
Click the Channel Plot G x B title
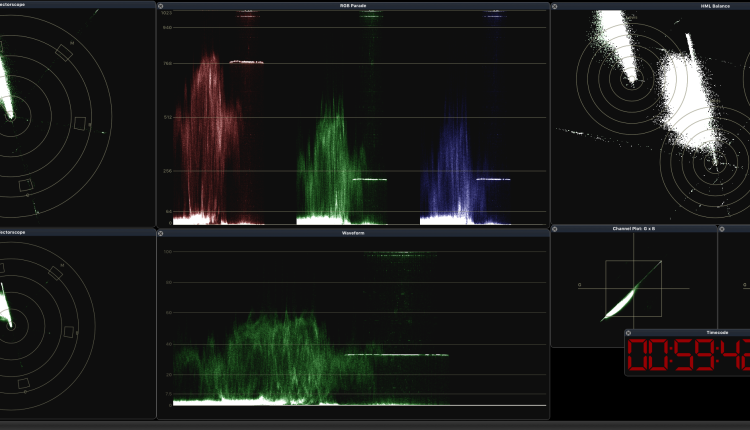[633, 229]
